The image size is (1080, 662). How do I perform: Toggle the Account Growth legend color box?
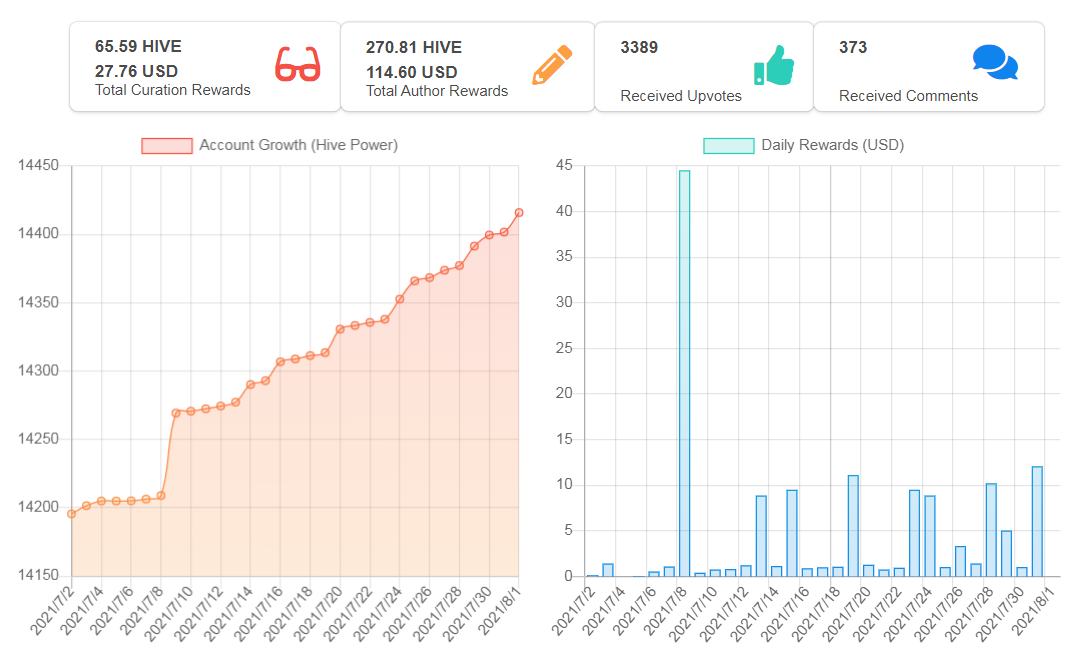point(167,145)
